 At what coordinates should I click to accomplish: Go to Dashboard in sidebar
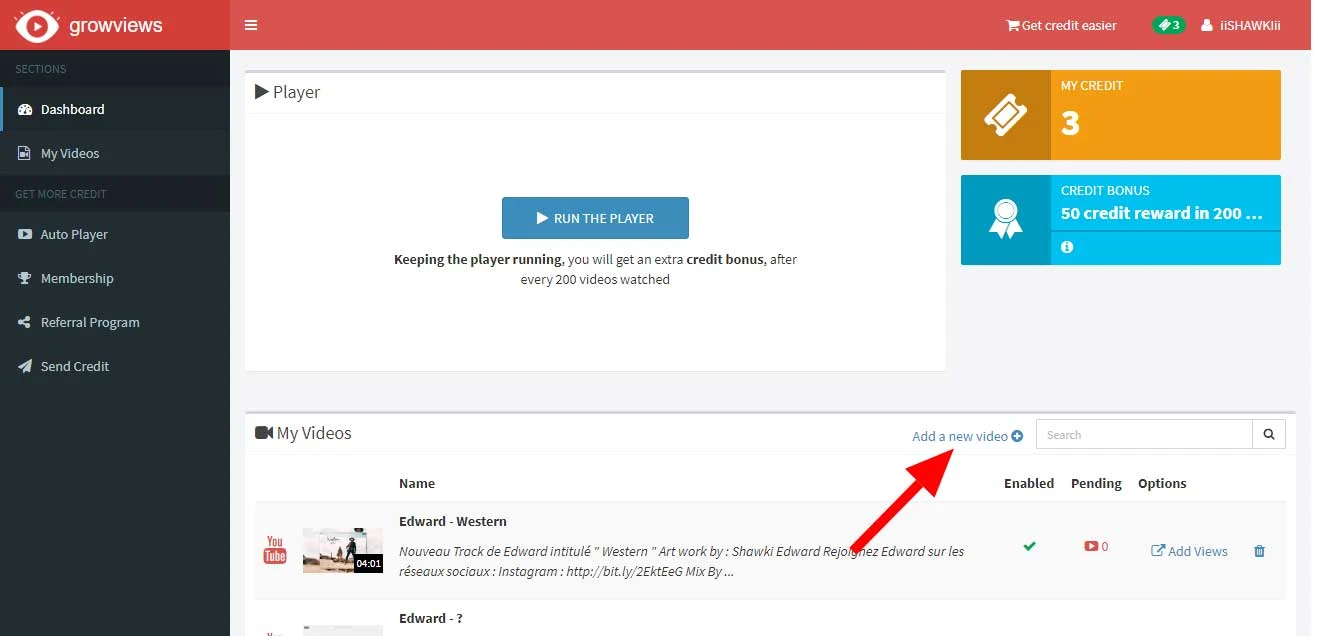[115, 109]
